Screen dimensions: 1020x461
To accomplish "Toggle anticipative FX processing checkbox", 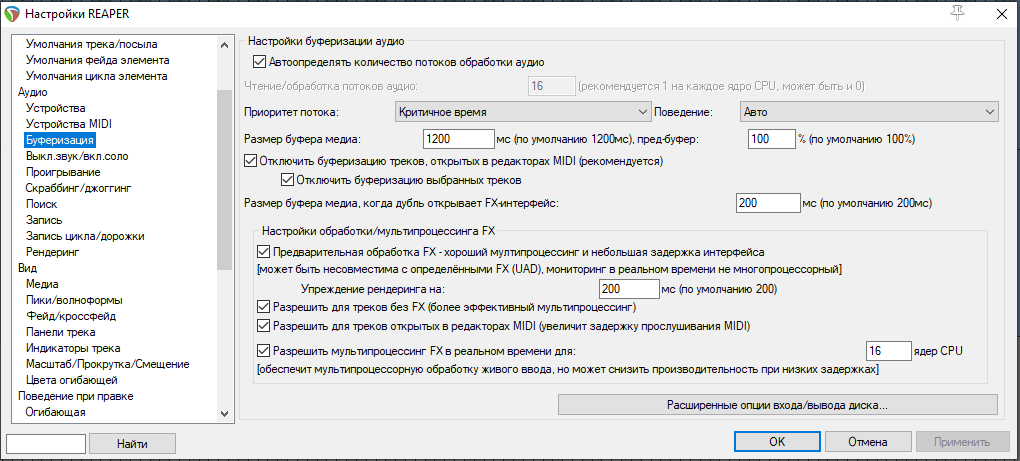I will click(x=264, y=252).
